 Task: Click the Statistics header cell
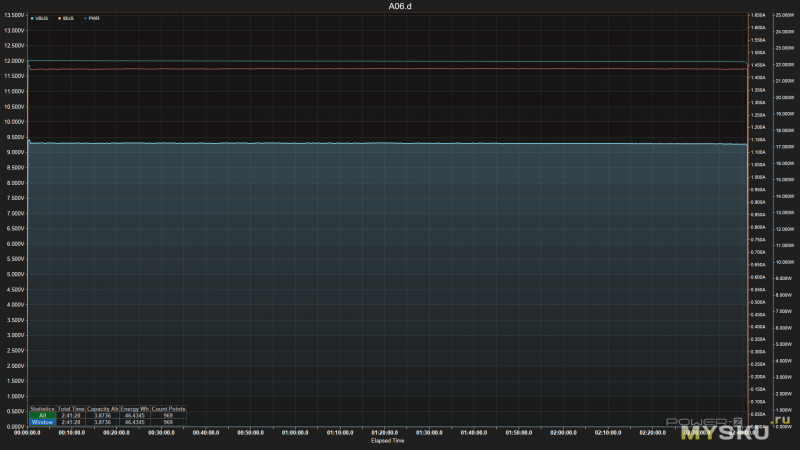[42, 409]
